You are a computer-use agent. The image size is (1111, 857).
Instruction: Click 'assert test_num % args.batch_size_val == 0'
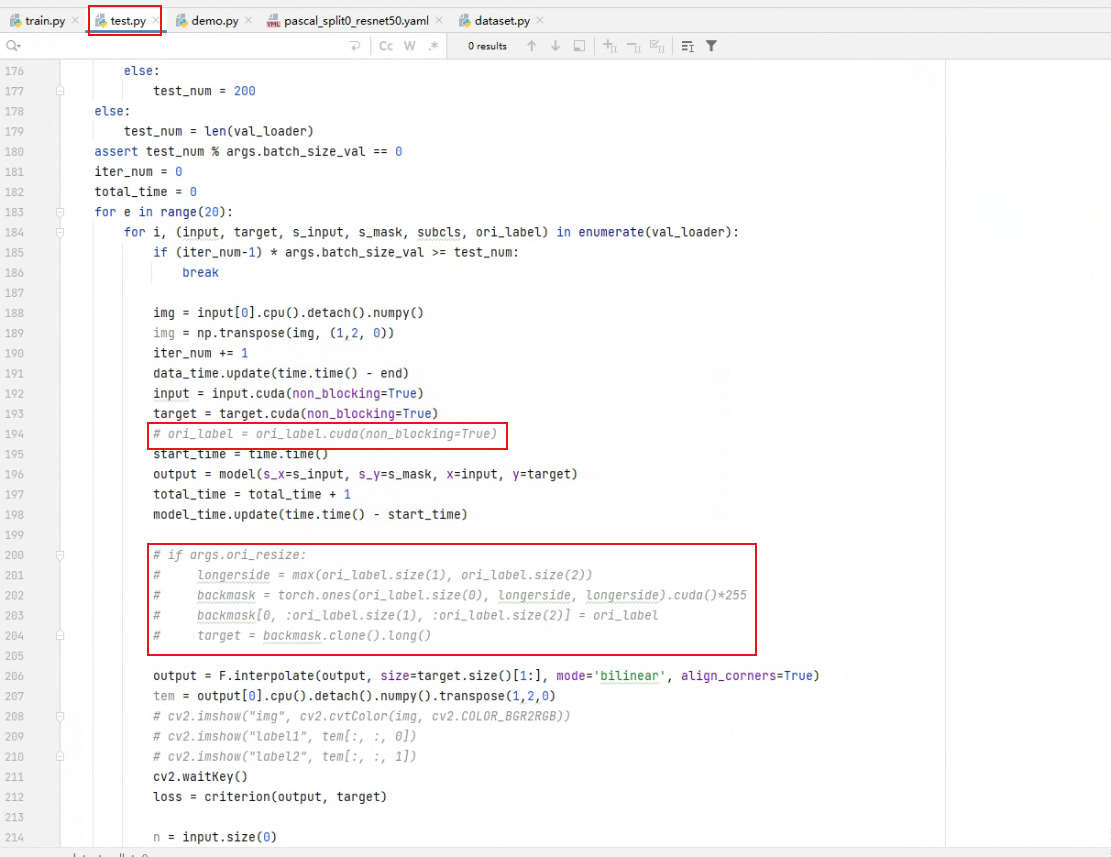(248, 152)
